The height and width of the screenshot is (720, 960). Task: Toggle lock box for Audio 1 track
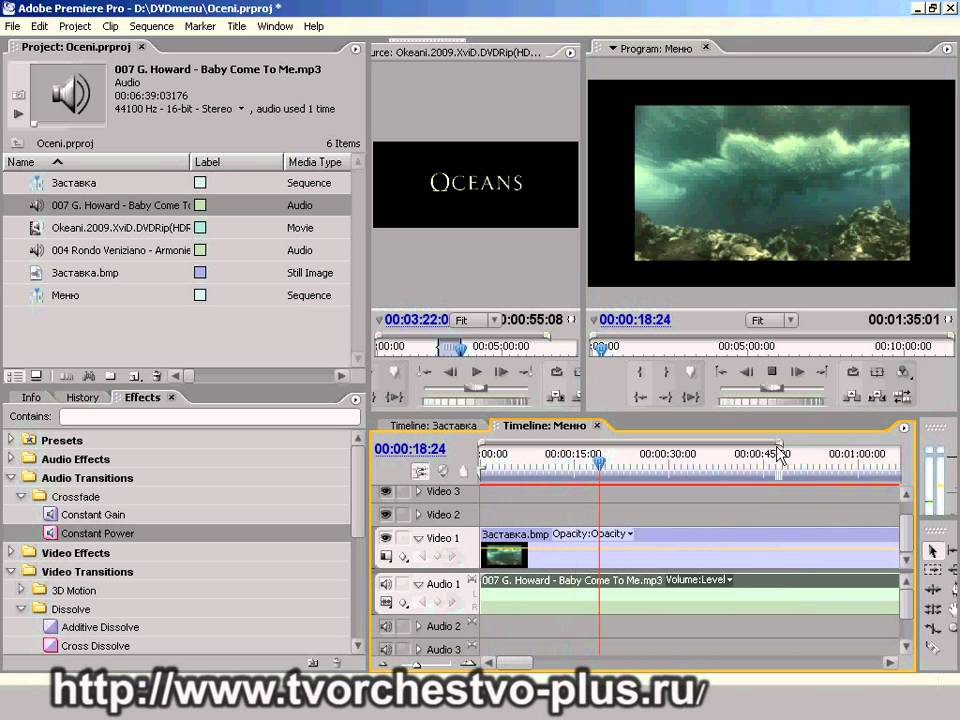(x=403, y=583)
